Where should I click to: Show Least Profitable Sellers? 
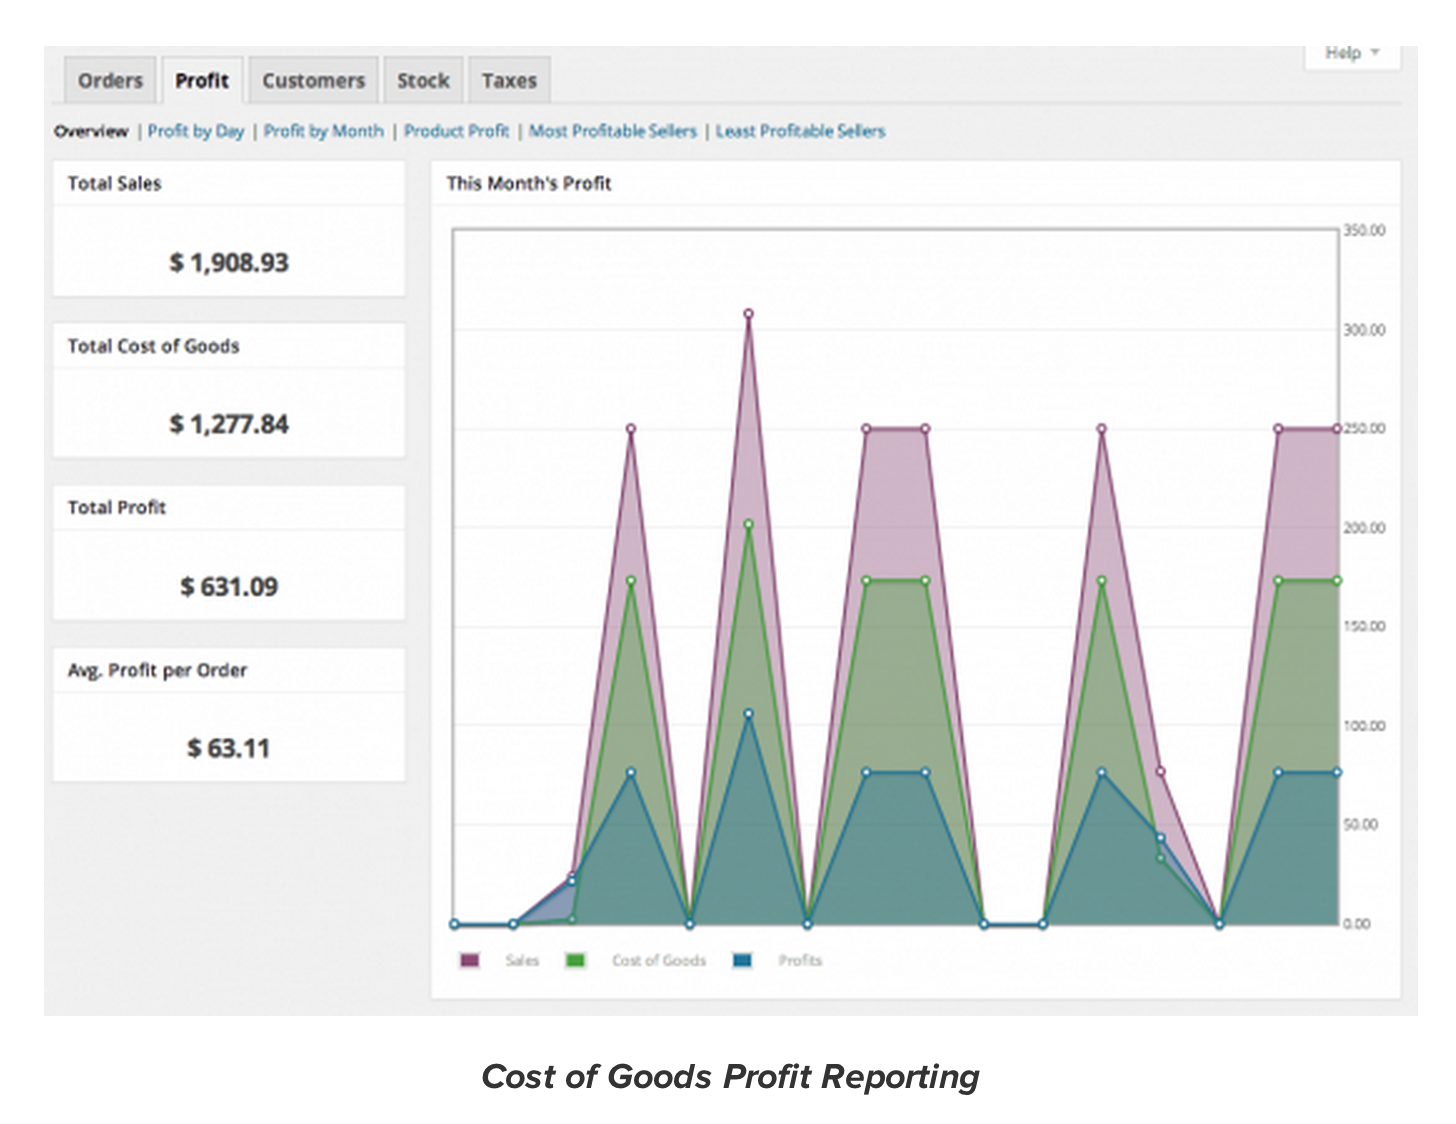(800, 131)
